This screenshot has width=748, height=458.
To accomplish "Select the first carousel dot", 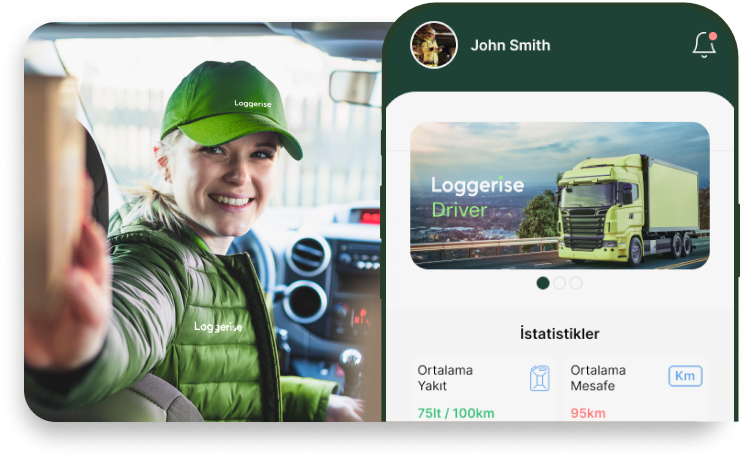I will click(543, 283).
